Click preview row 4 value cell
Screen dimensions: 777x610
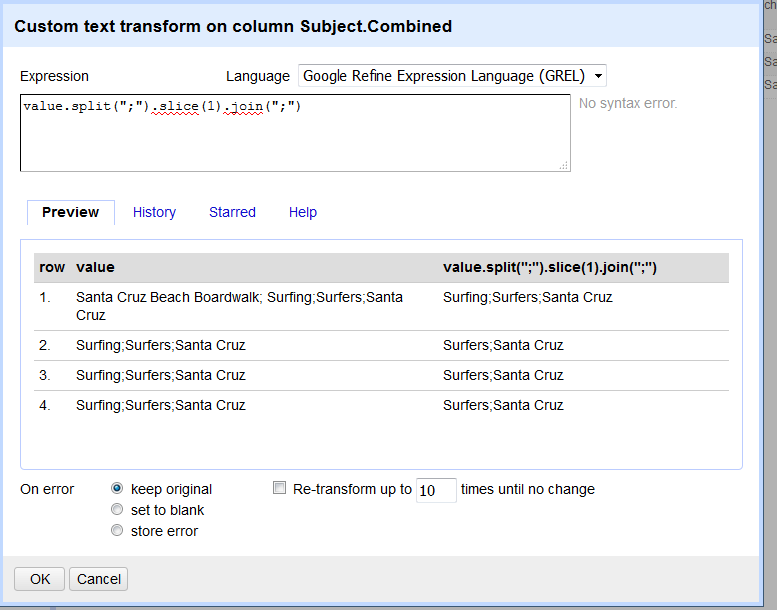pos(161,405)
